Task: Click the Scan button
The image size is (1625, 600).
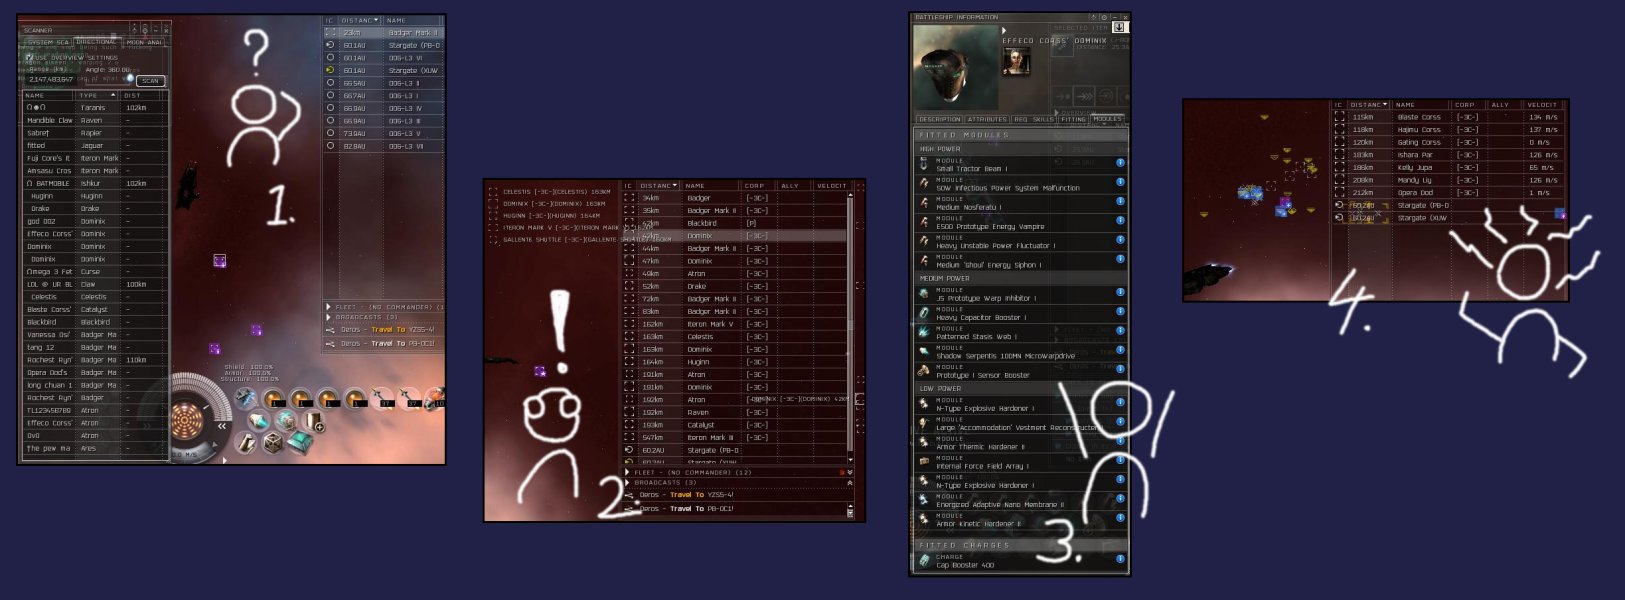Action: click(150, 80)
